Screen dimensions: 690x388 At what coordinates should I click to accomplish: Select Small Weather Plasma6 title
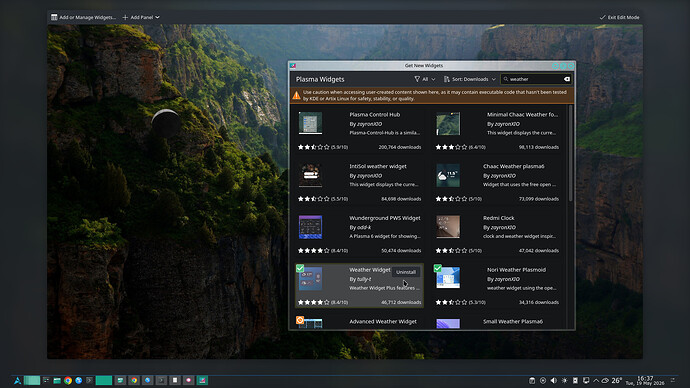click(x=513, y=322)
